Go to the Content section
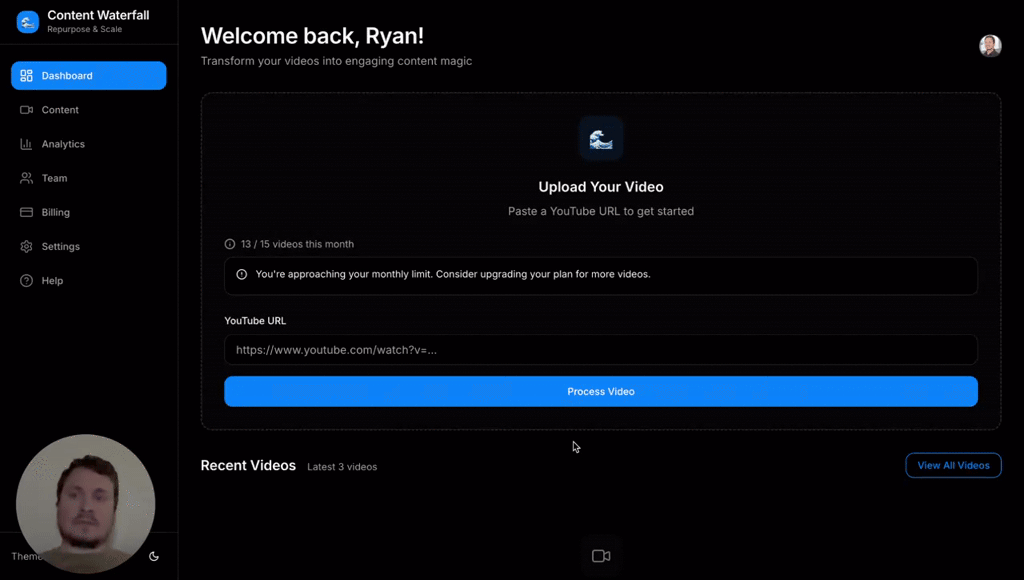 tap(89, 110)
